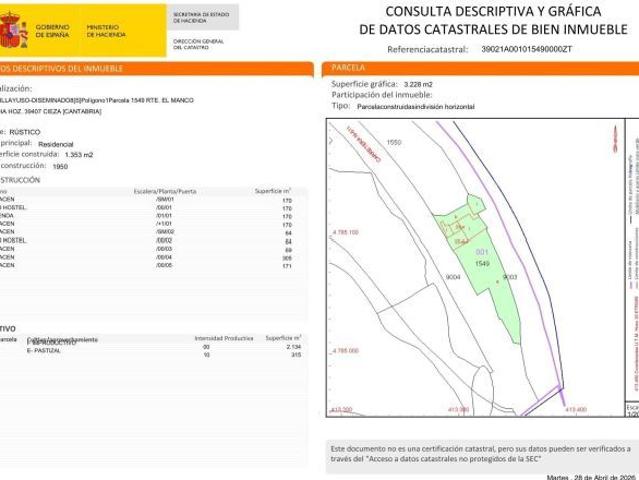Click the reference number 39021A001015490000ZT

coord(527,49)
